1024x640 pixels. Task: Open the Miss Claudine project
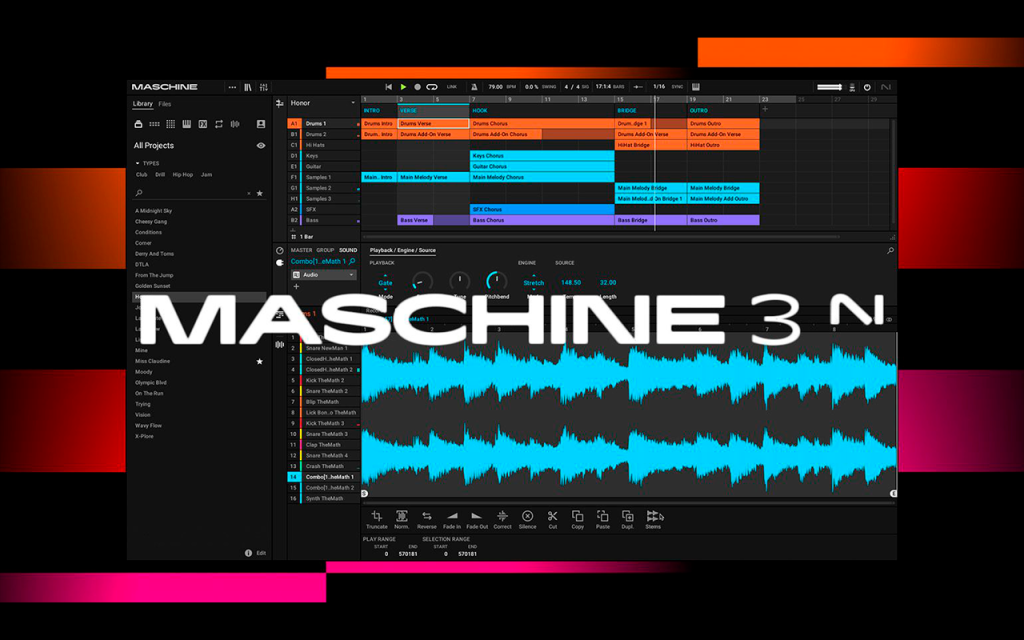click(x=153, y=361)
